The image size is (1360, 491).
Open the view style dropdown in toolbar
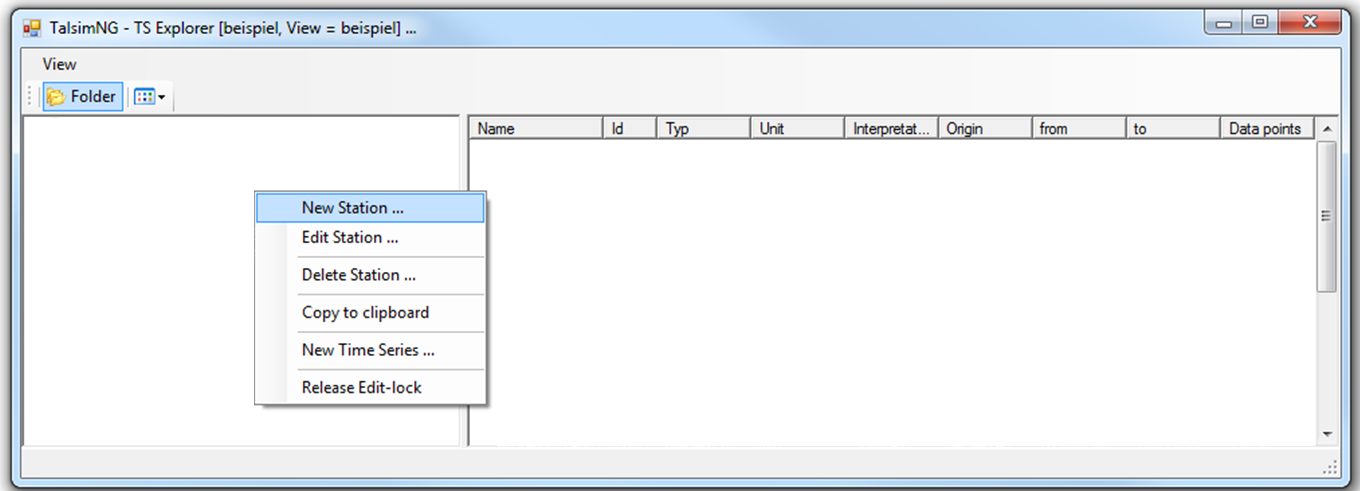[150, 97]
